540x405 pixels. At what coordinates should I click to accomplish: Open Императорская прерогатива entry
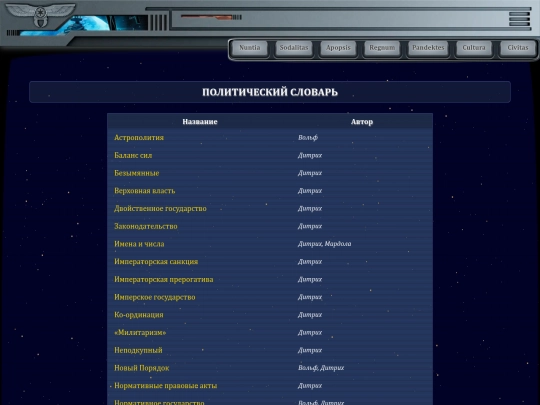(x=164, y=279)
